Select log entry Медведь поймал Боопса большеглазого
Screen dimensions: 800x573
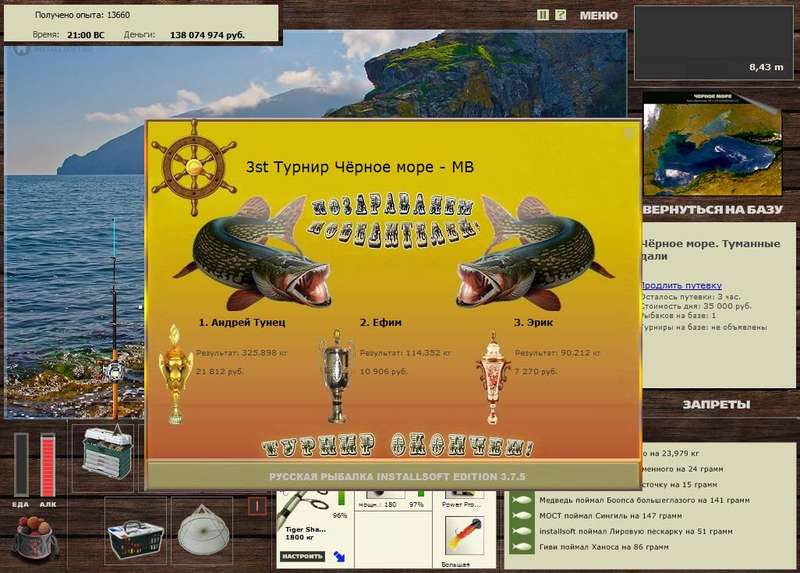coord(644,501)
